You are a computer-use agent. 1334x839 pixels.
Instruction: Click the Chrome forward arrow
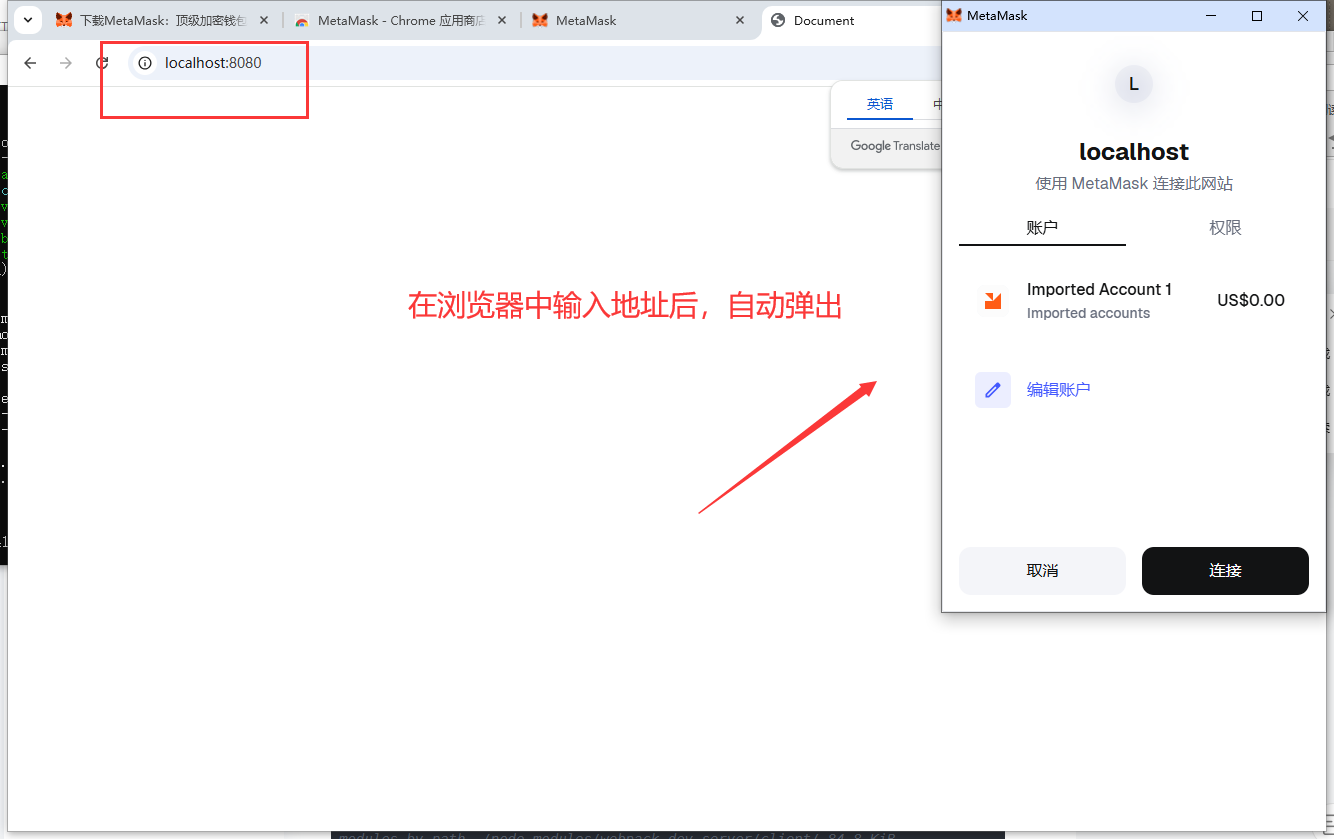(66, 63)
